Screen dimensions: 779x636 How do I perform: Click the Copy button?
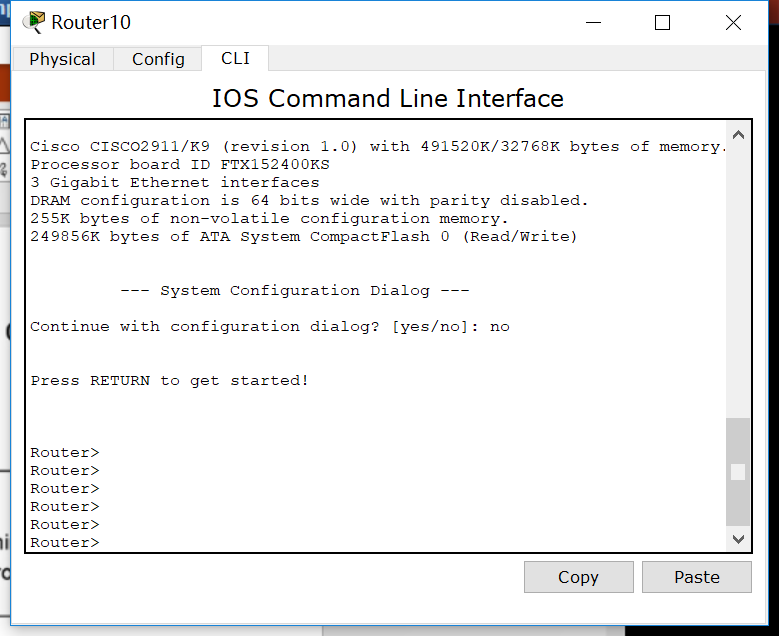point(578,577)
